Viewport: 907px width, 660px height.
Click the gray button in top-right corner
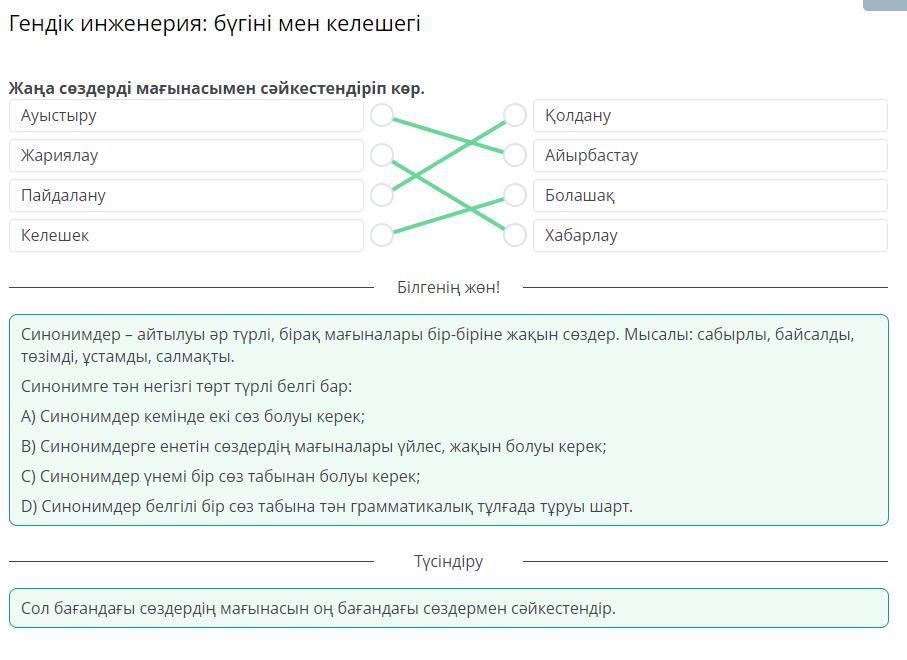tap(884, 5)
